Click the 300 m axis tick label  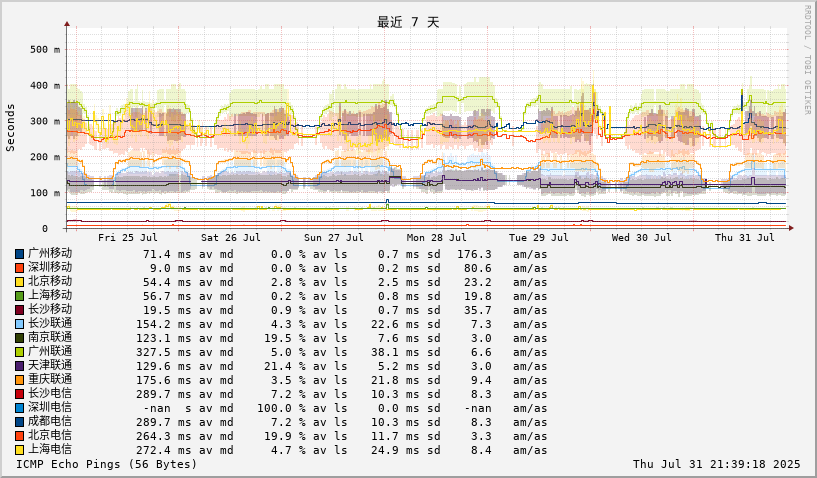coord(45,121)
